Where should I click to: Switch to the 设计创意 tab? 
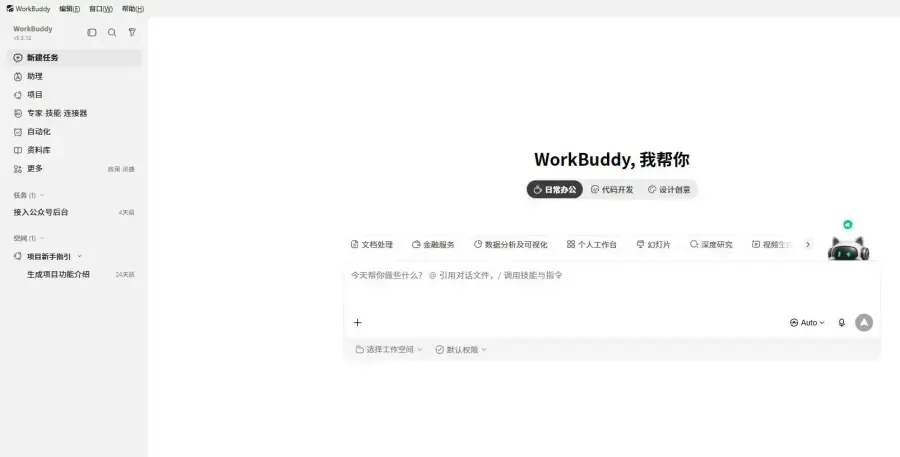pos(669,189)
